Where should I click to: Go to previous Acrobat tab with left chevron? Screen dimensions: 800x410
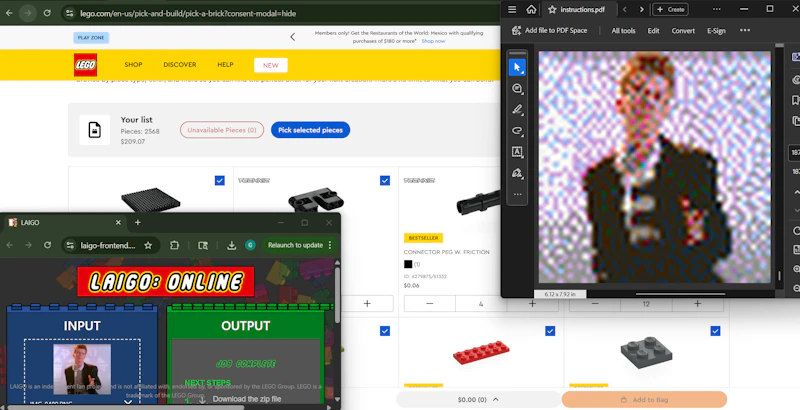[x=625, y=9]
